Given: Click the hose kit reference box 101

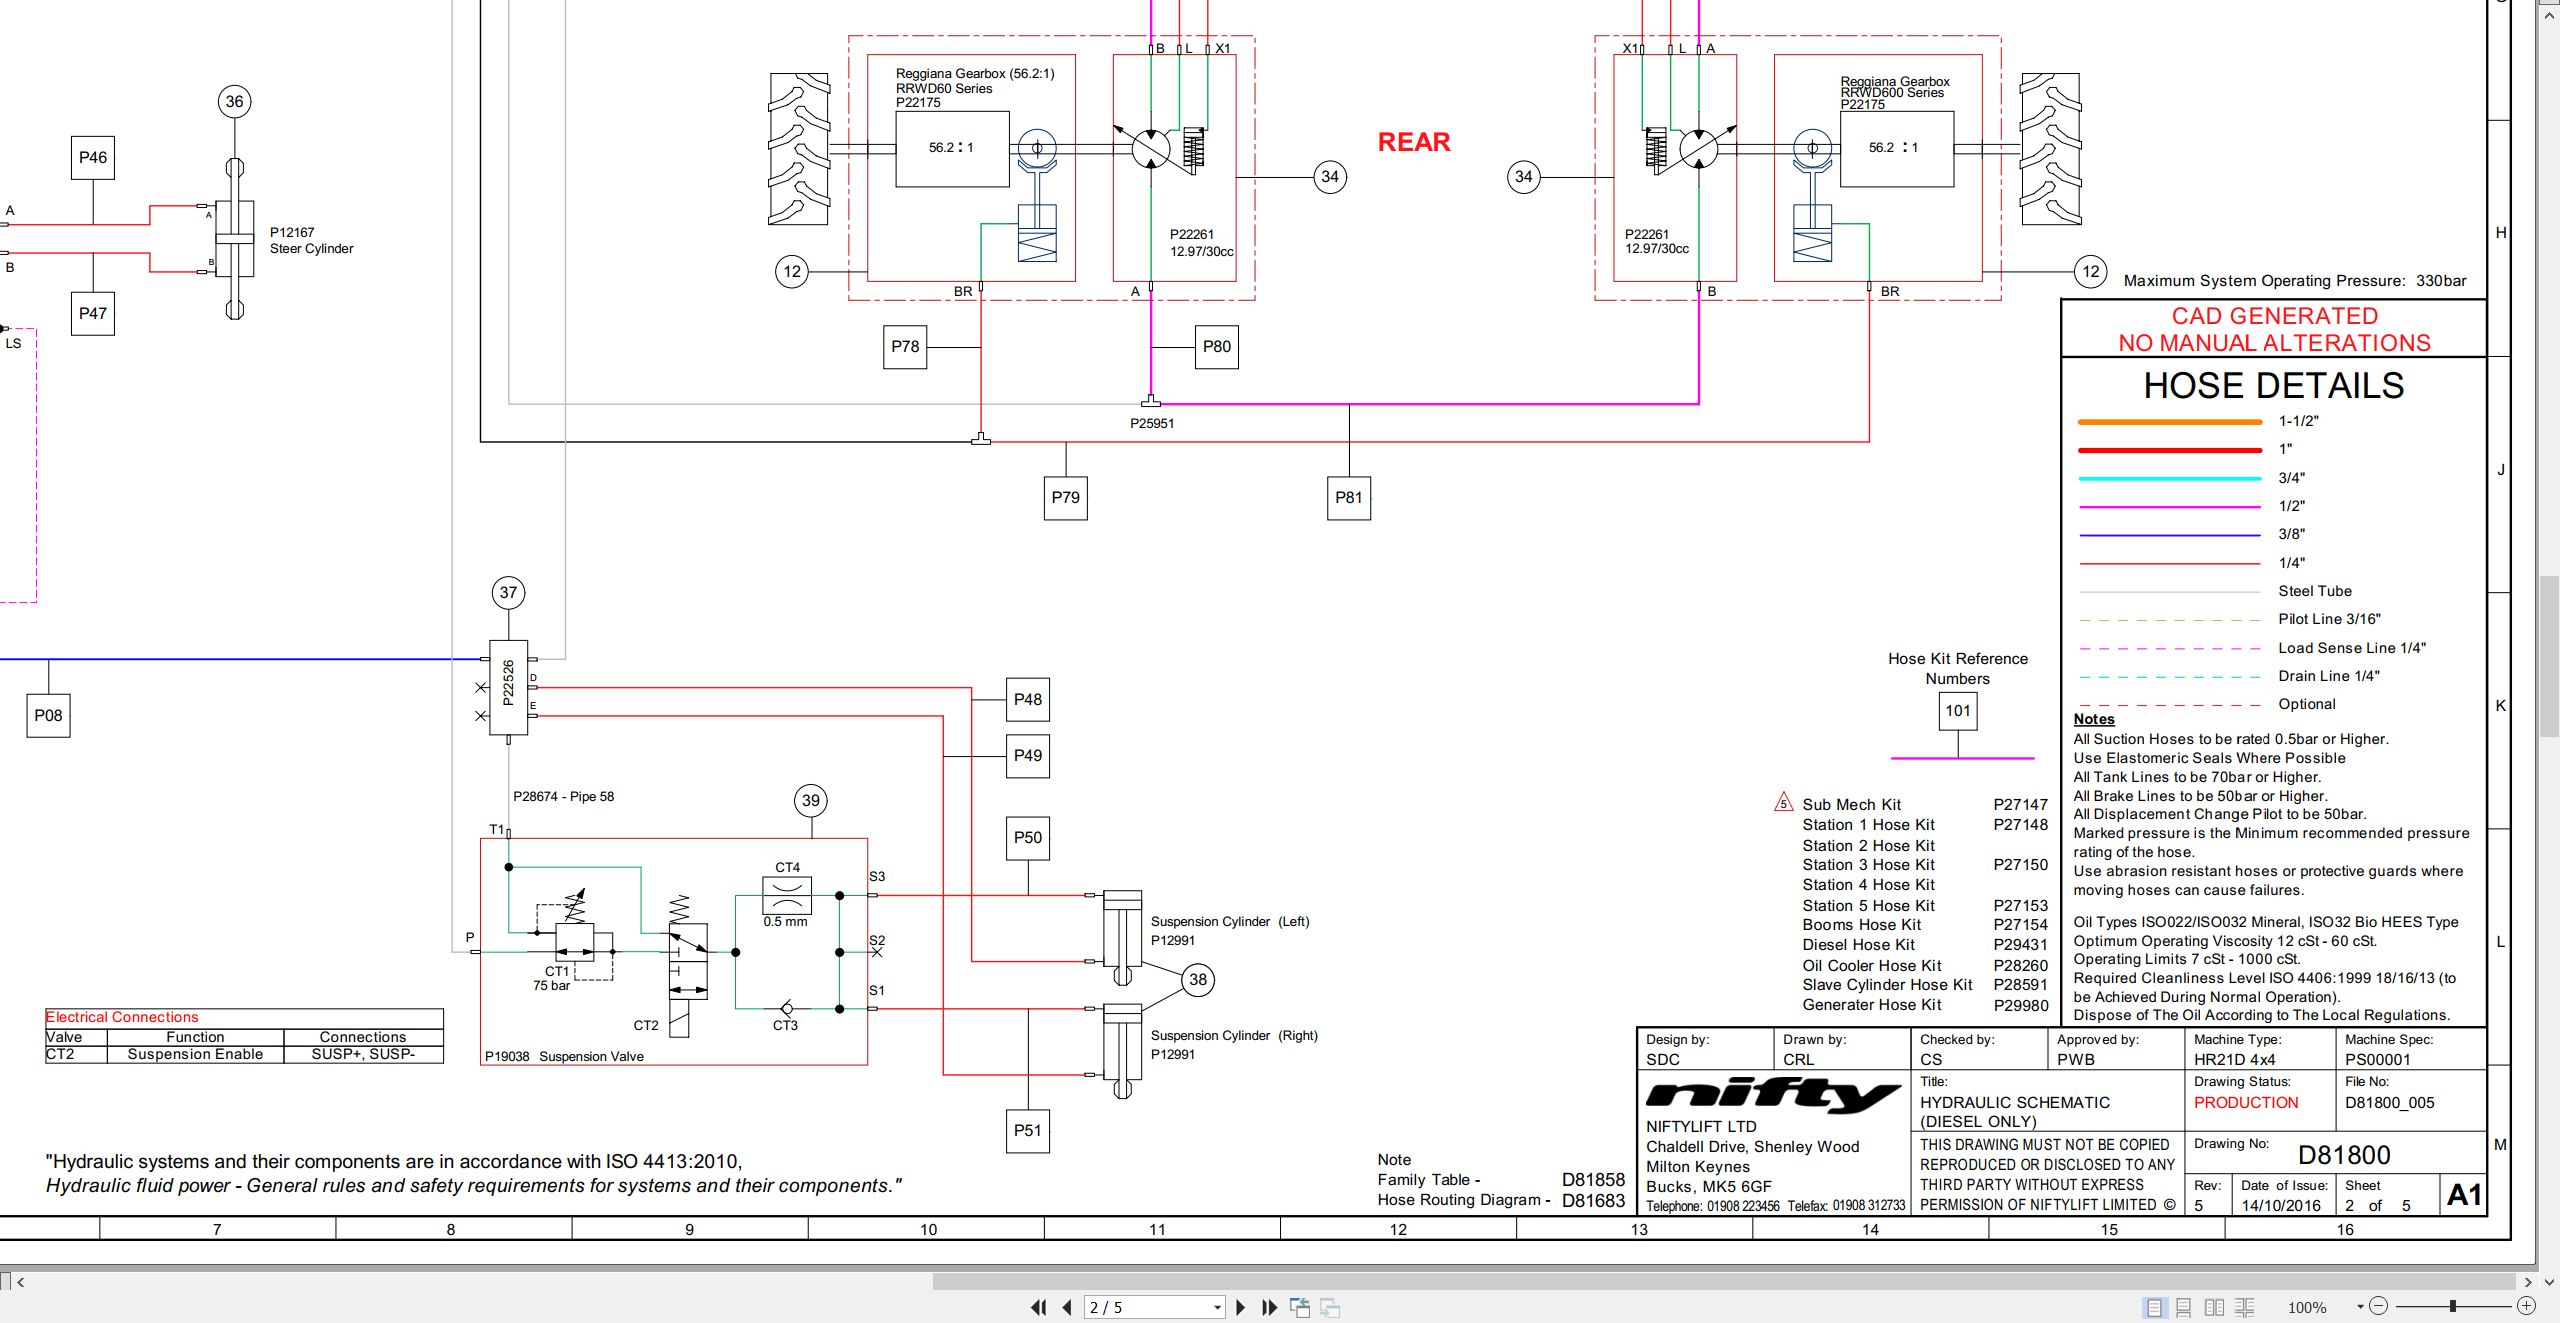Looking at the screenshot, I should (1958, 711).
